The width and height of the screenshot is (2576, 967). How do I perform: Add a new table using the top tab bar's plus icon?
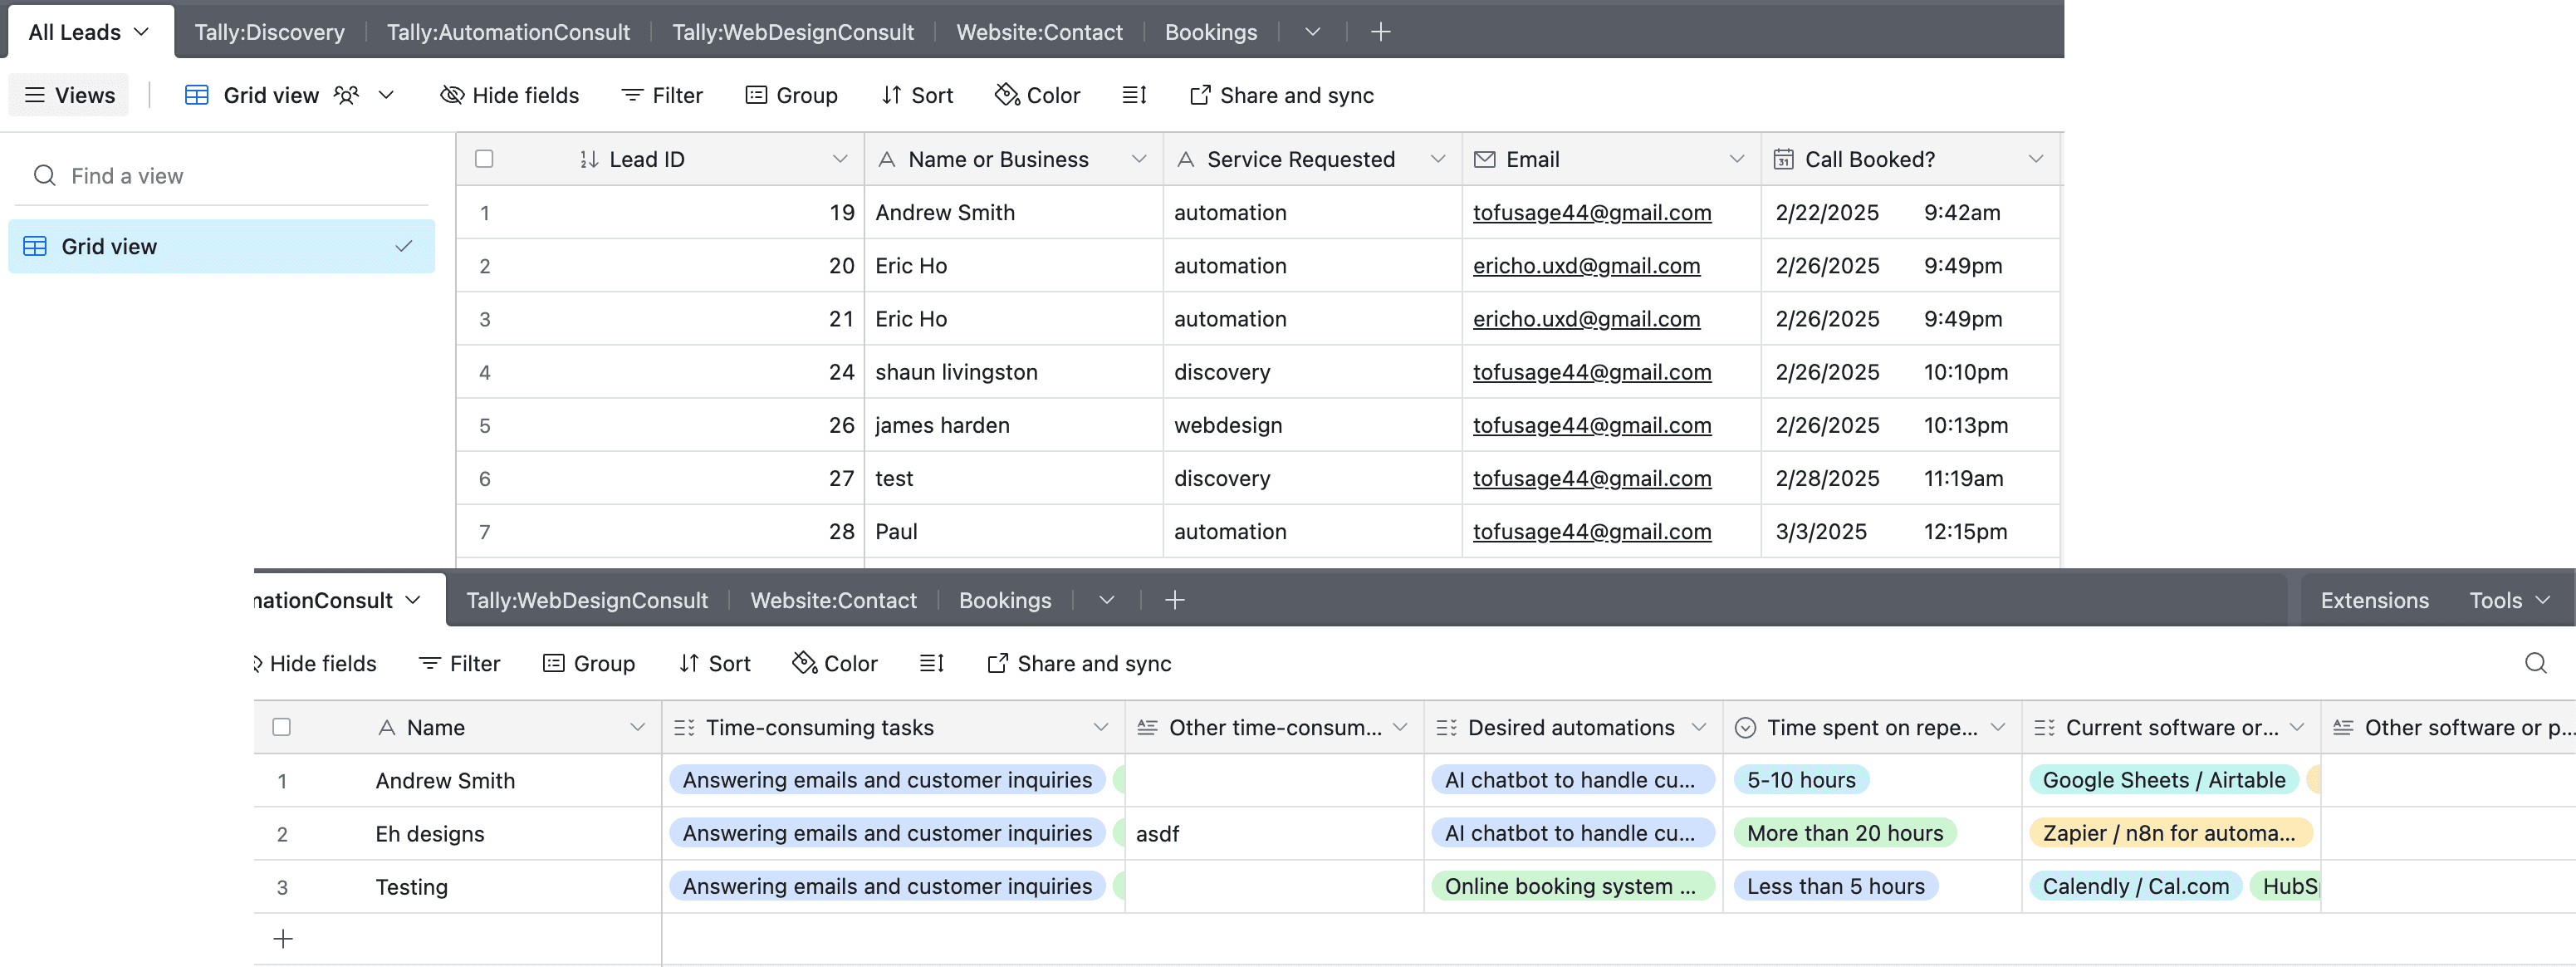(1380, 32)
